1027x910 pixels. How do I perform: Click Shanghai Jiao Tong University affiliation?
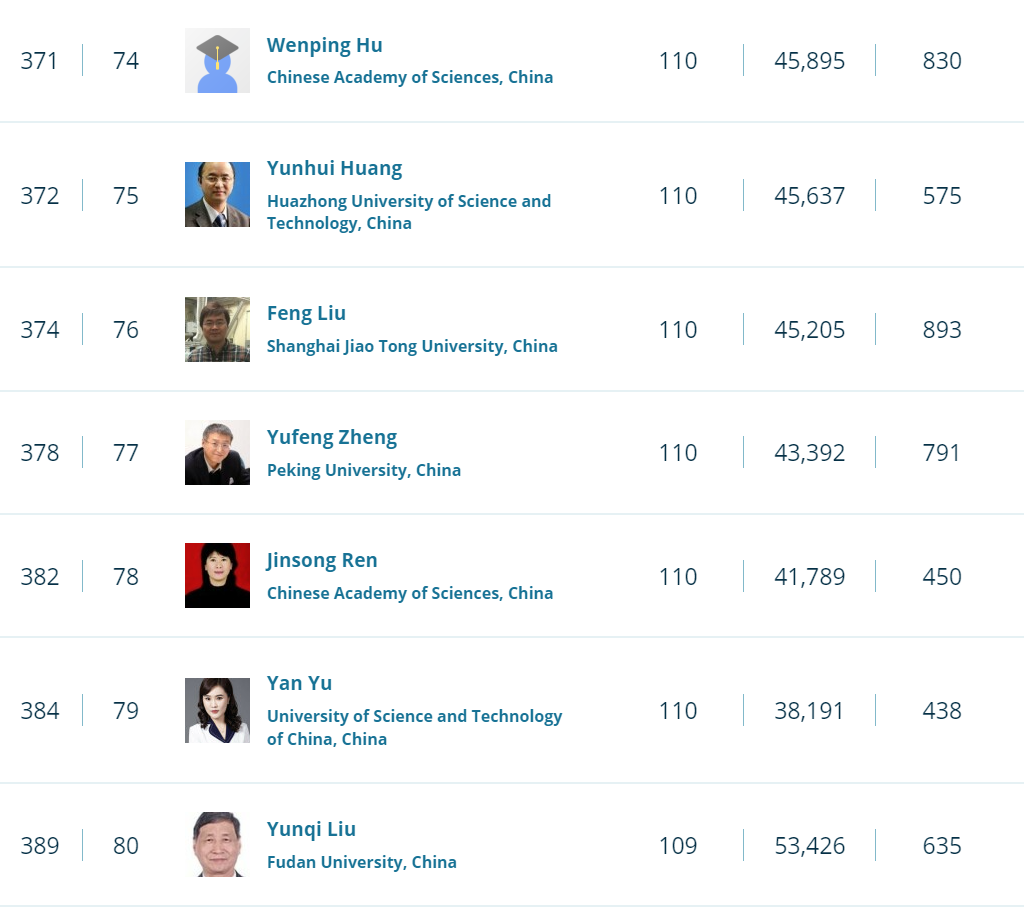412,346
